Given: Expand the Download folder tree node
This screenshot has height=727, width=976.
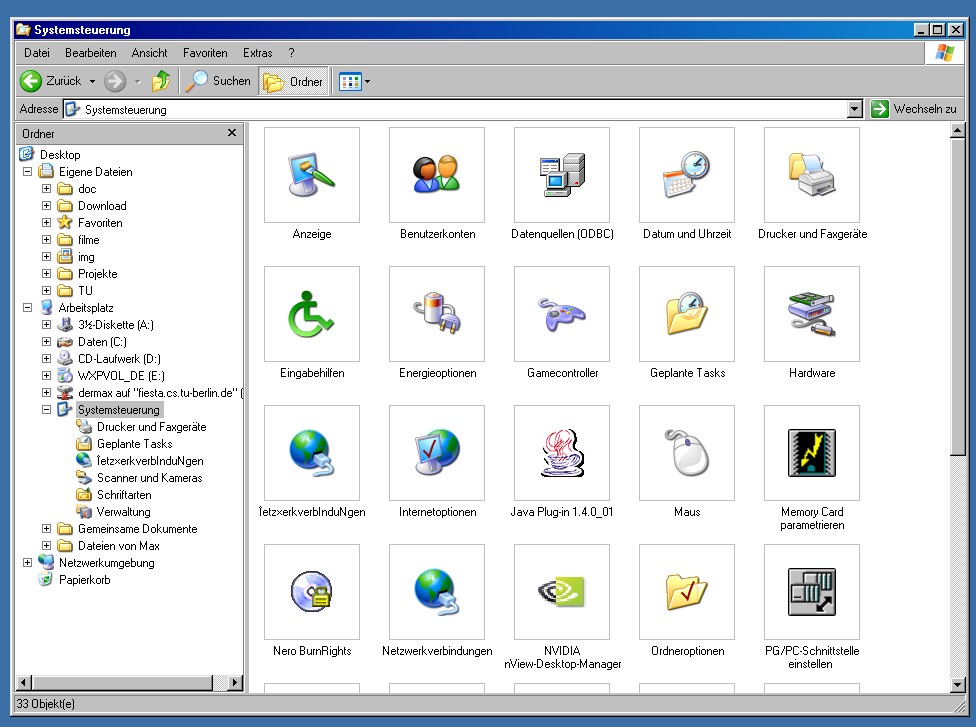Looking at the screenshot, I should 46,206.
